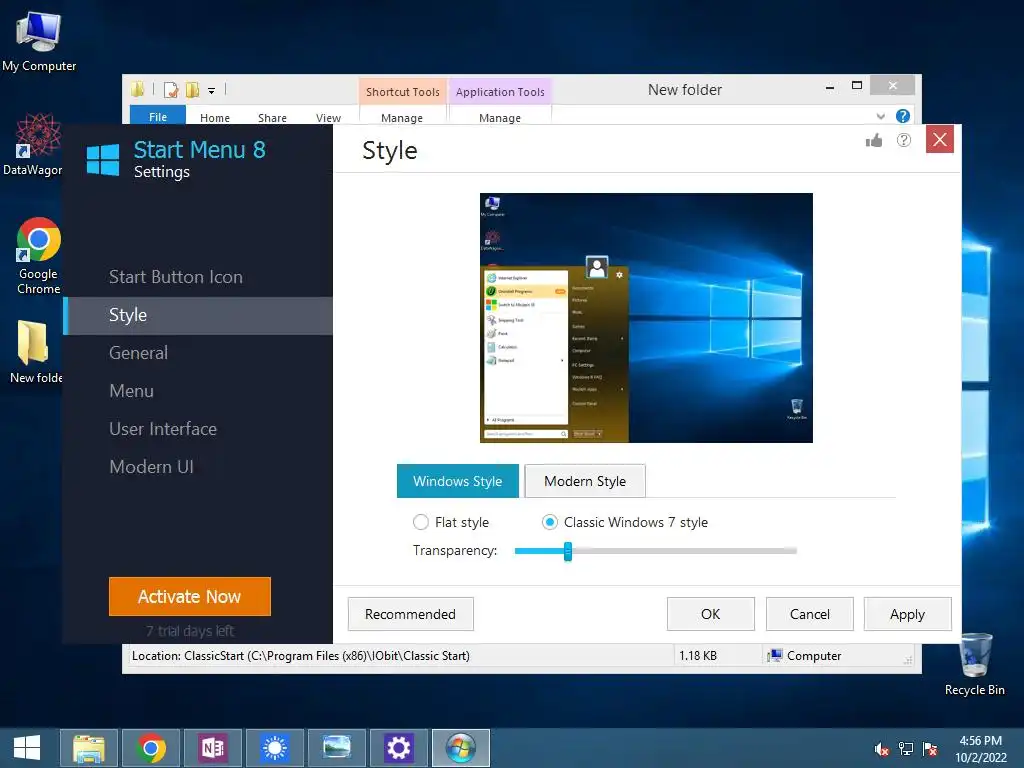Confirm settings with OK

(711, 615)
